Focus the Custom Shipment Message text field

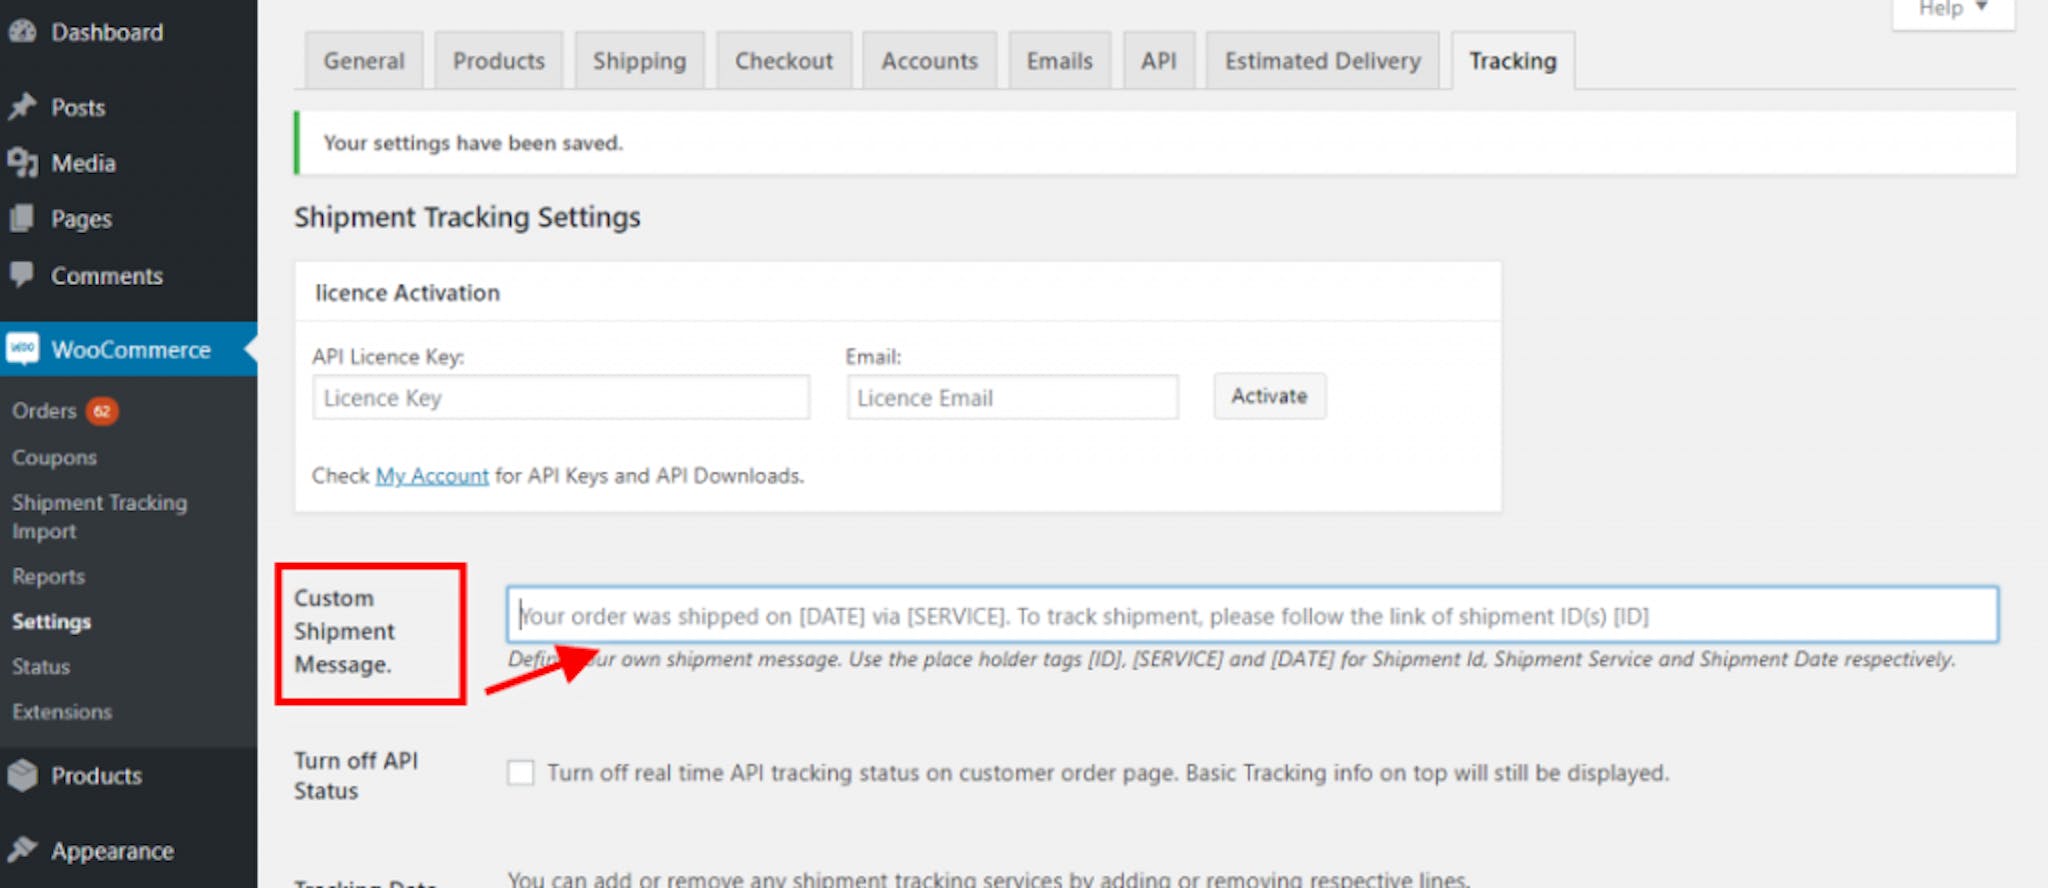click(1253, 615)
